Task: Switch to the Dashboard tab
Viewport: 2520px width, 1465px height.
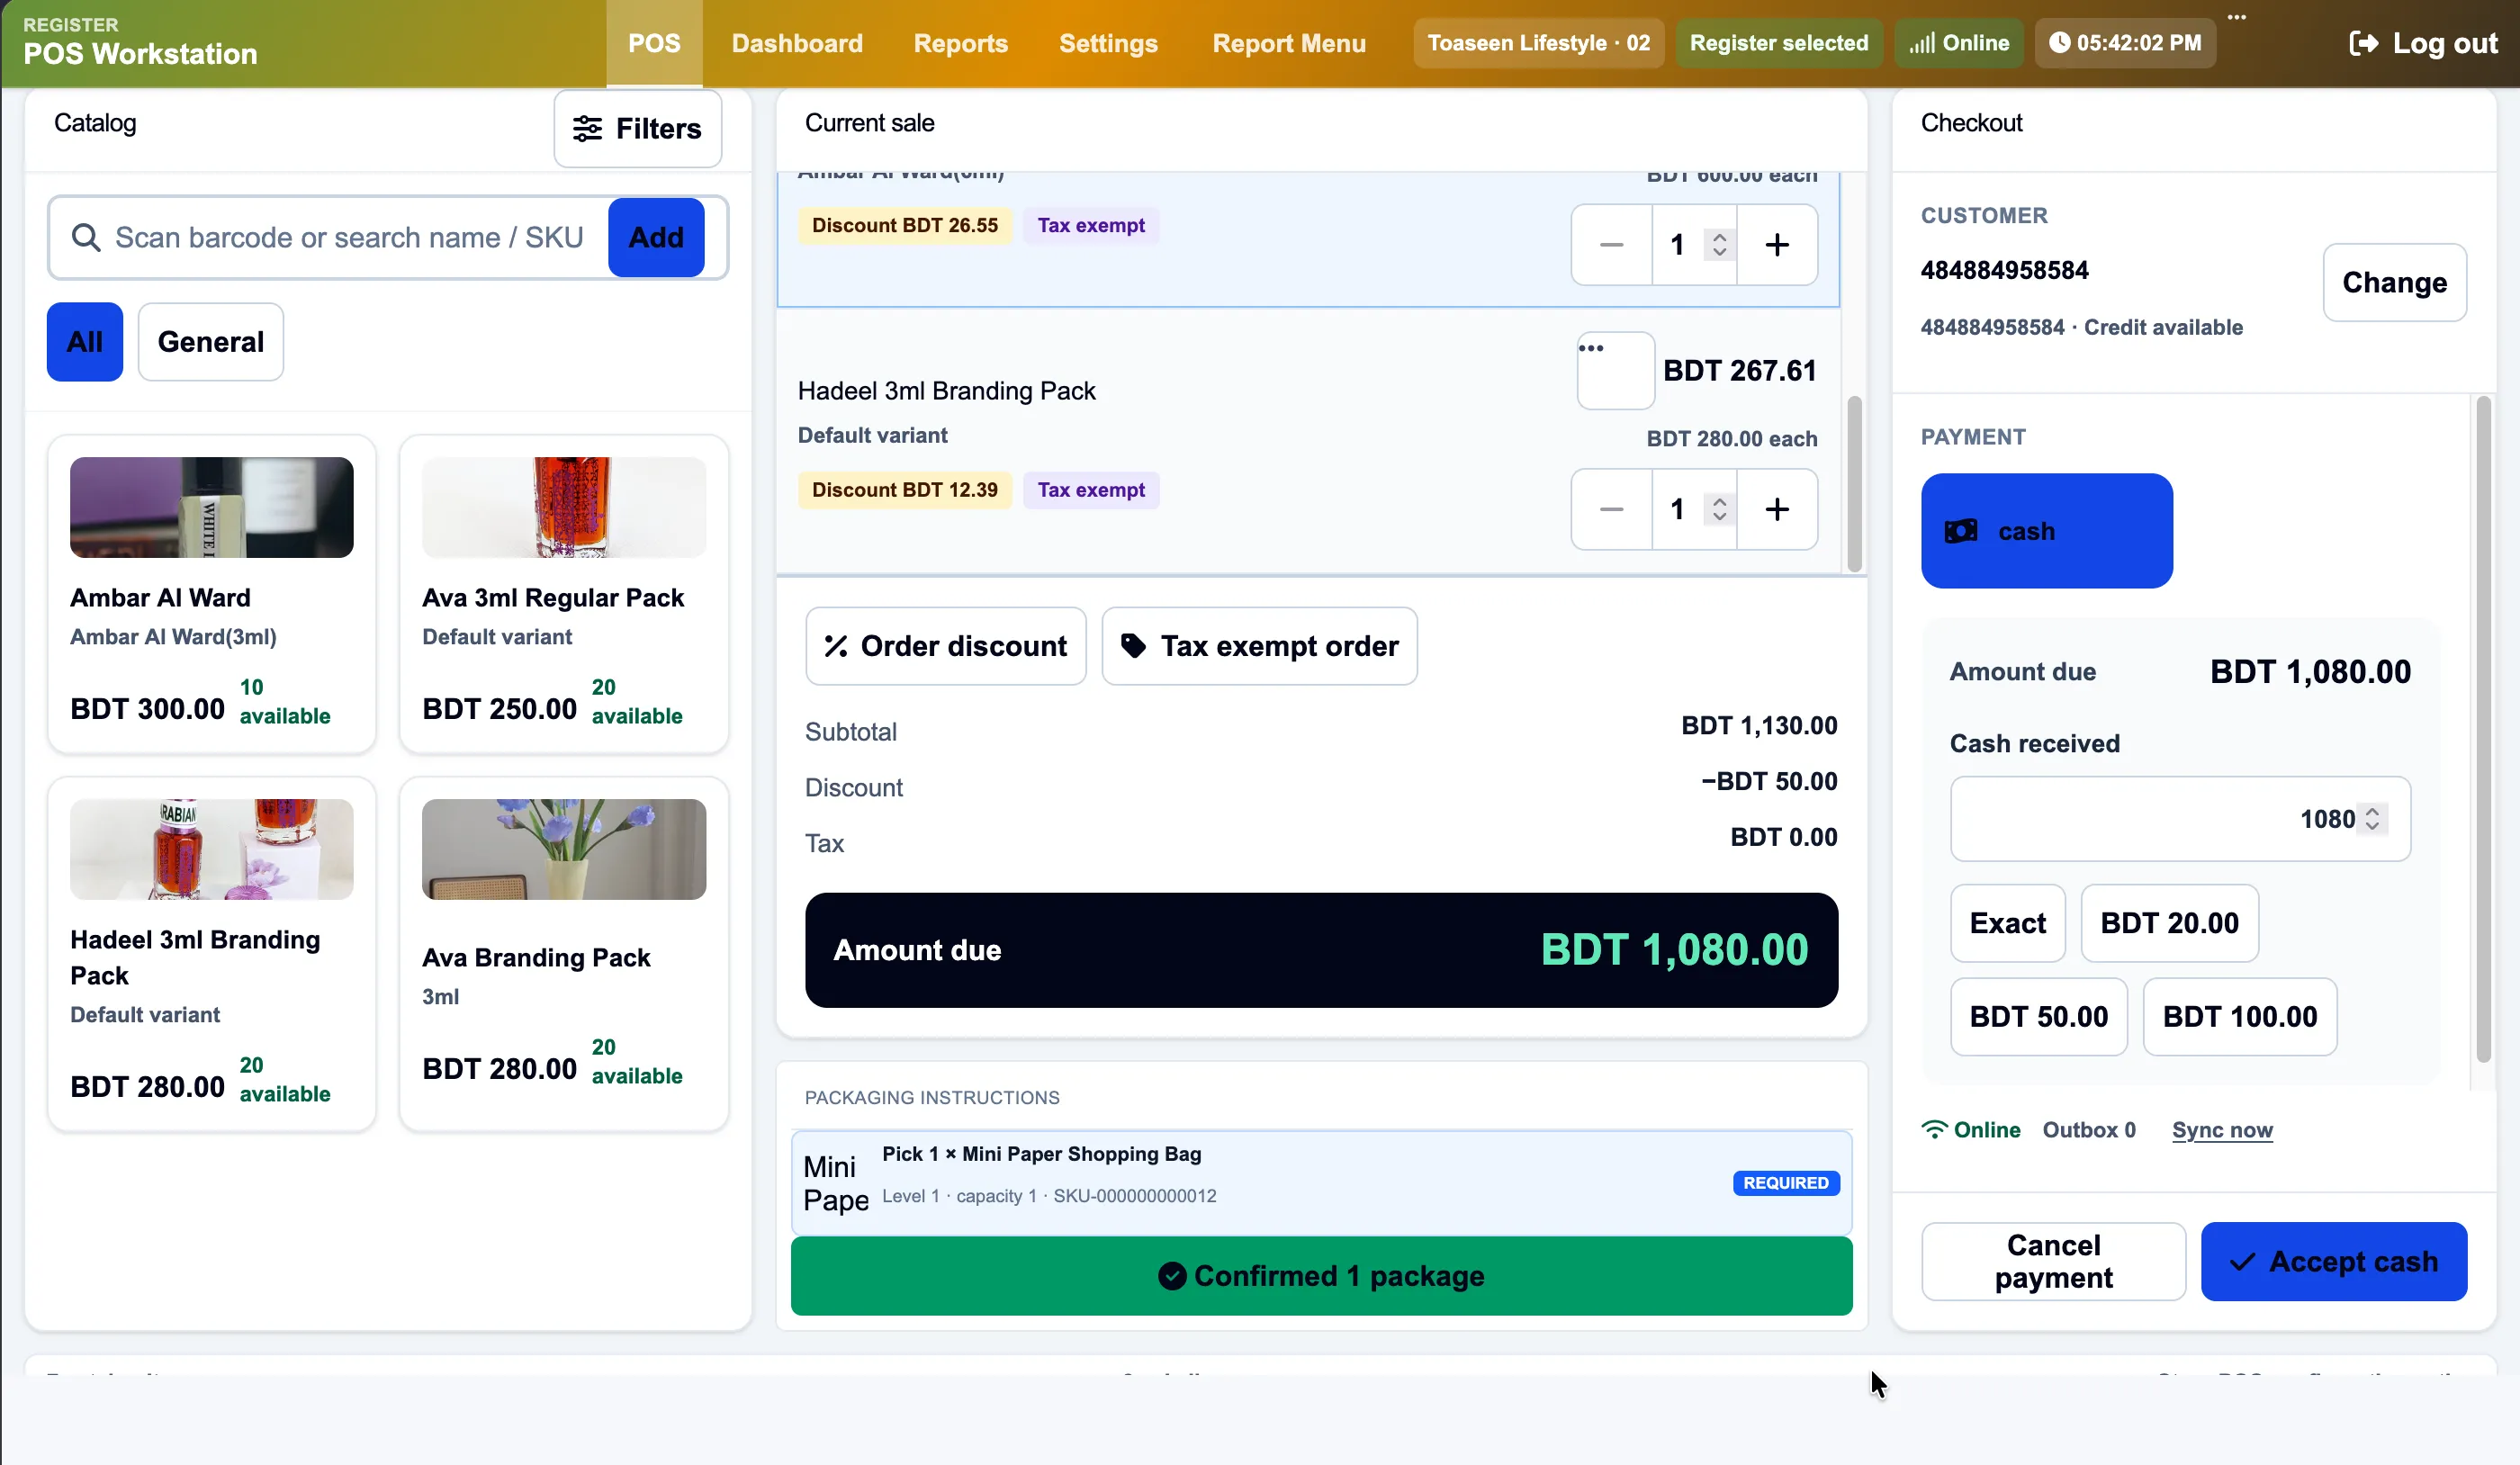Action: point(796,43)
